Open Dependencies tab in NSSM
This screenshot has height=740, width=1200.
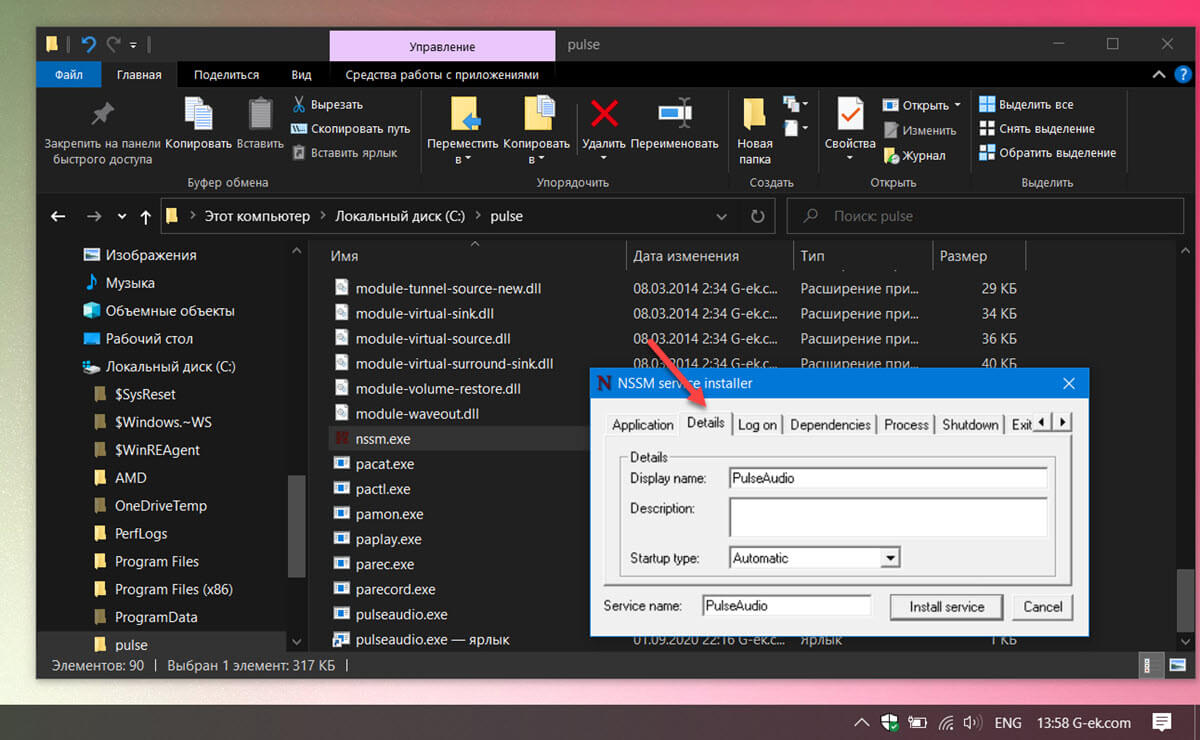pos(830,425)
